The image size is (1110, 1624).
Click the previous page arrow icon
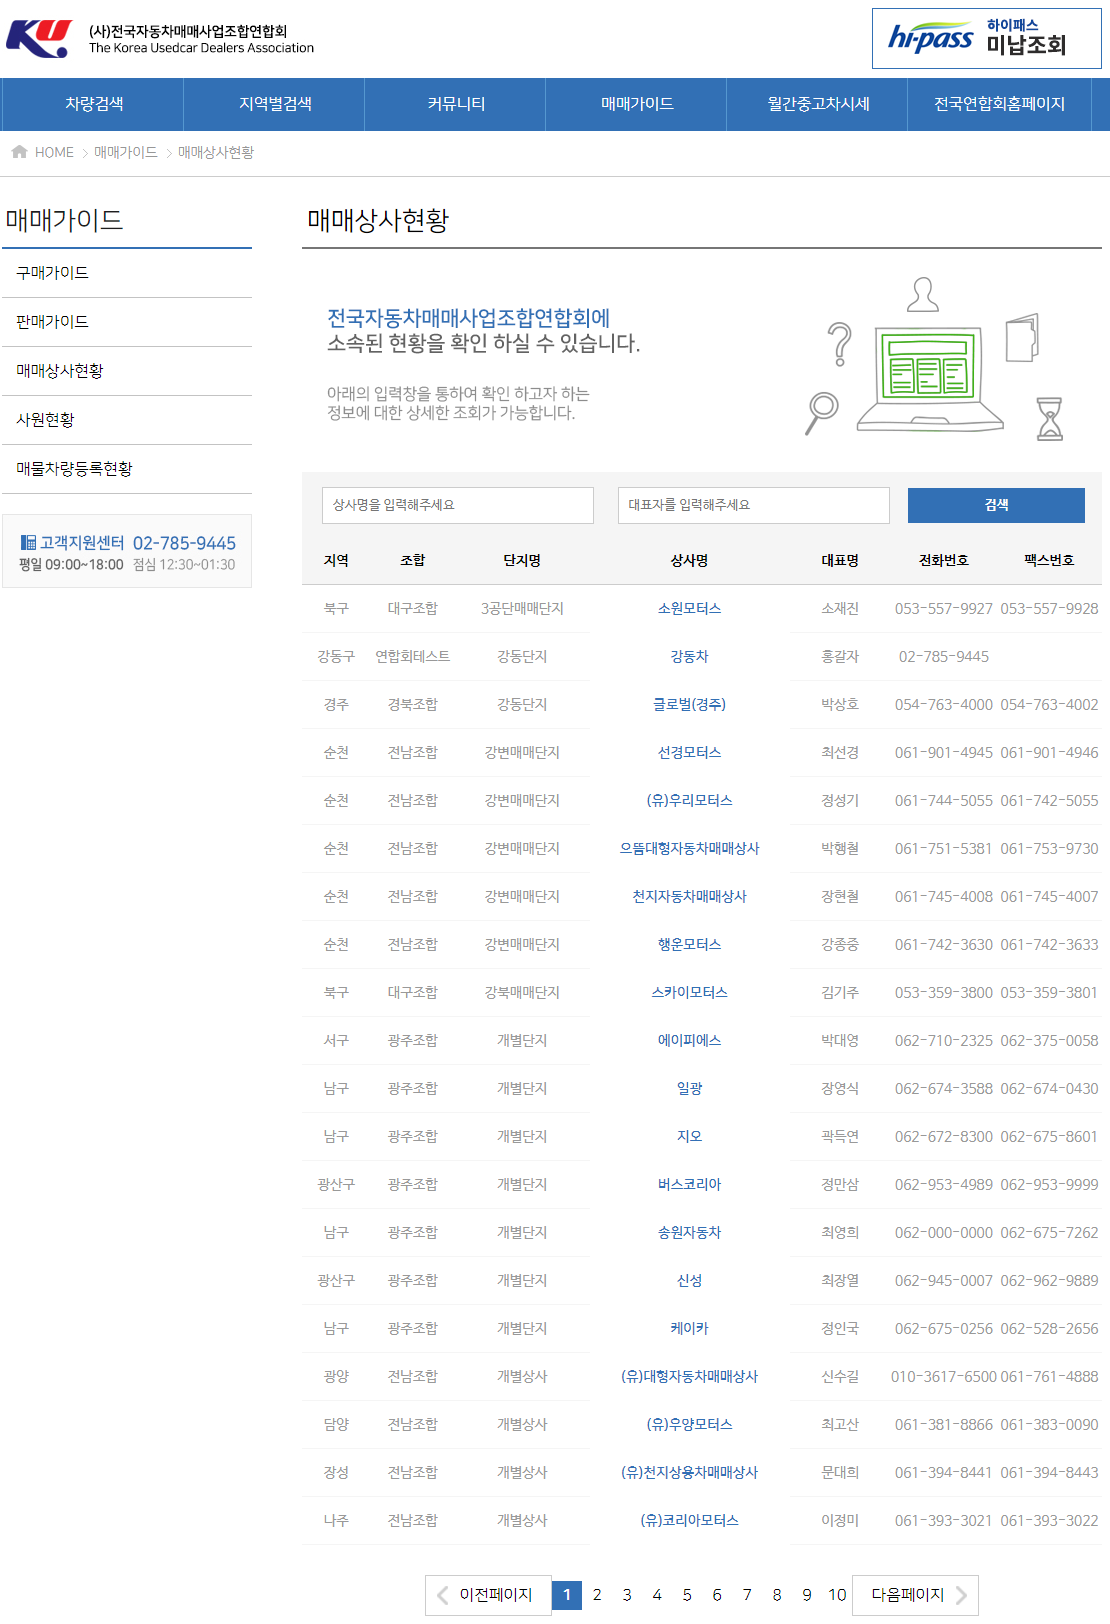pos(442,1595)
